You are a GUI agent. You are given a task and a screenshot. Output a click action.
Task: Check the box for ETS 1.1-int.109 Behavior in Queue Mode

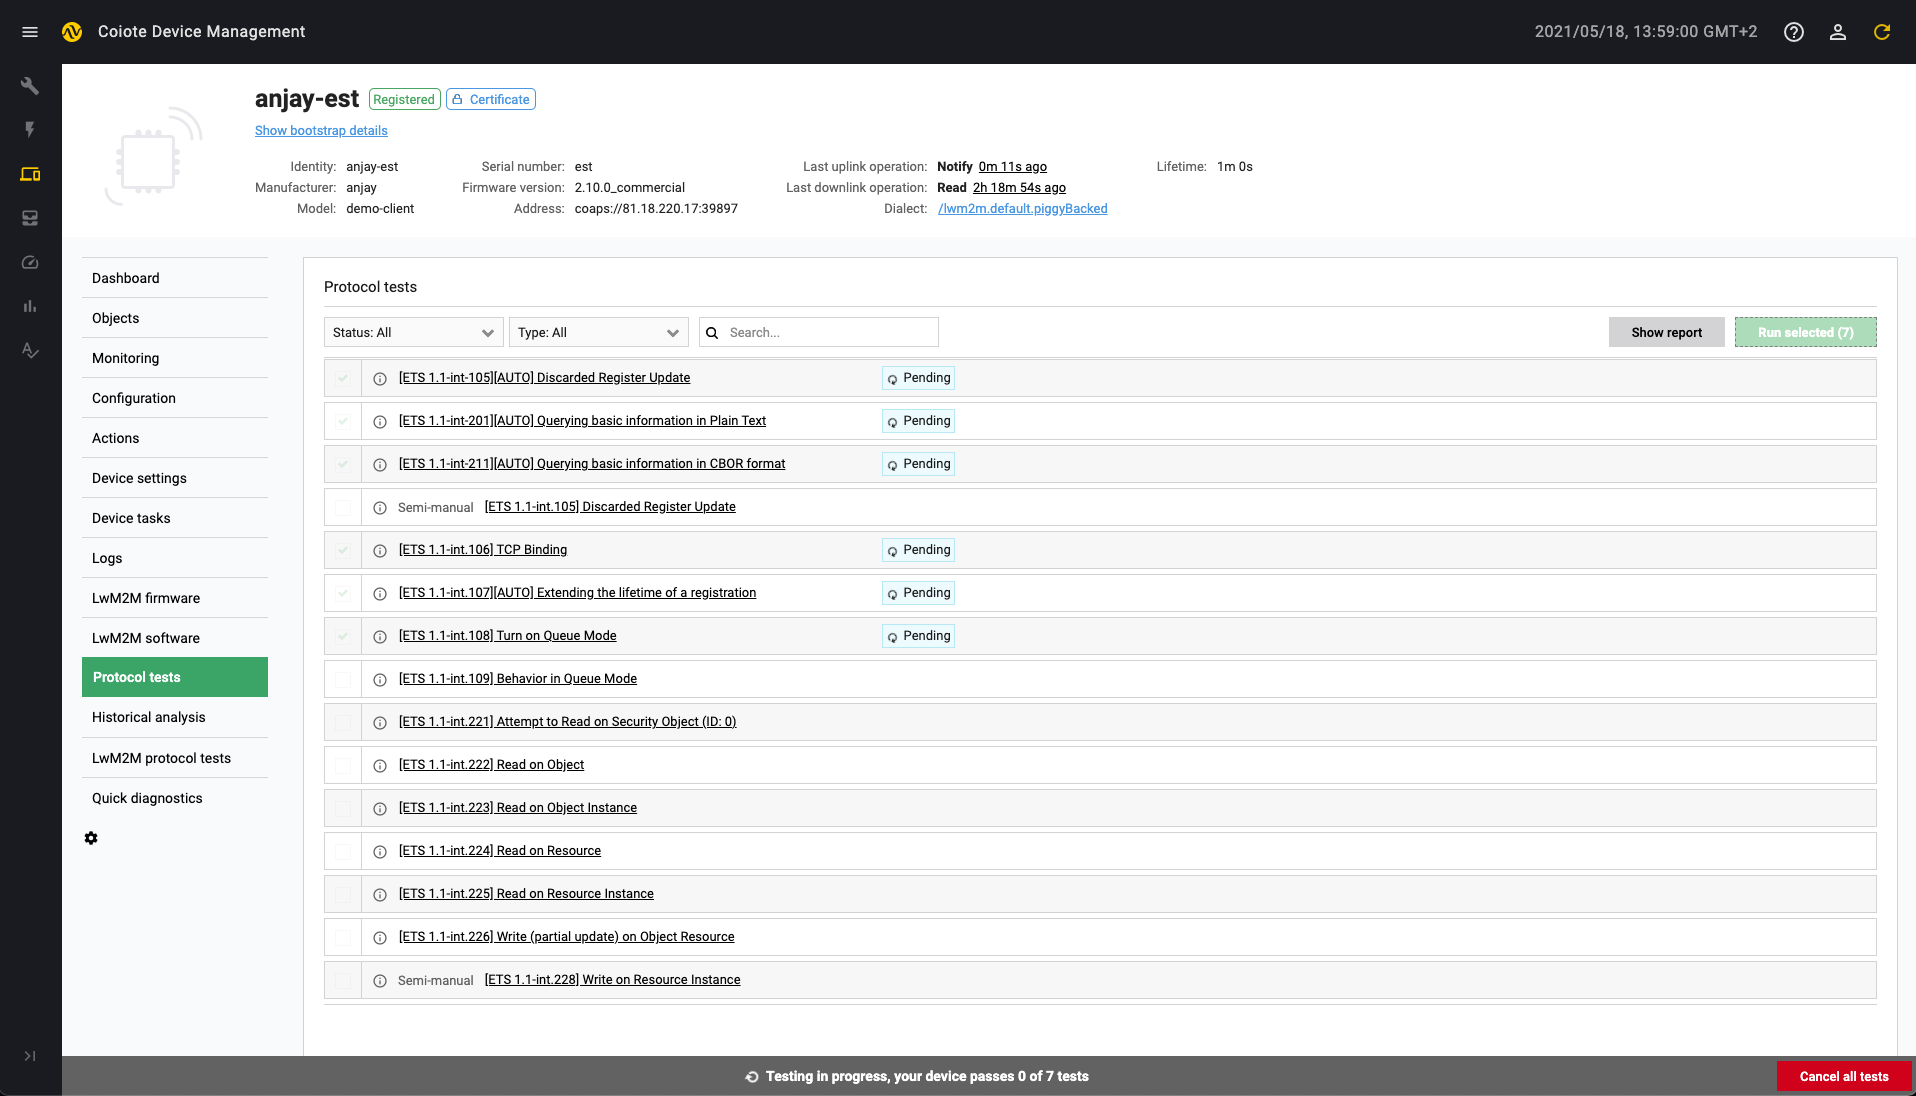pyautogui.click(x=342, y=679)
